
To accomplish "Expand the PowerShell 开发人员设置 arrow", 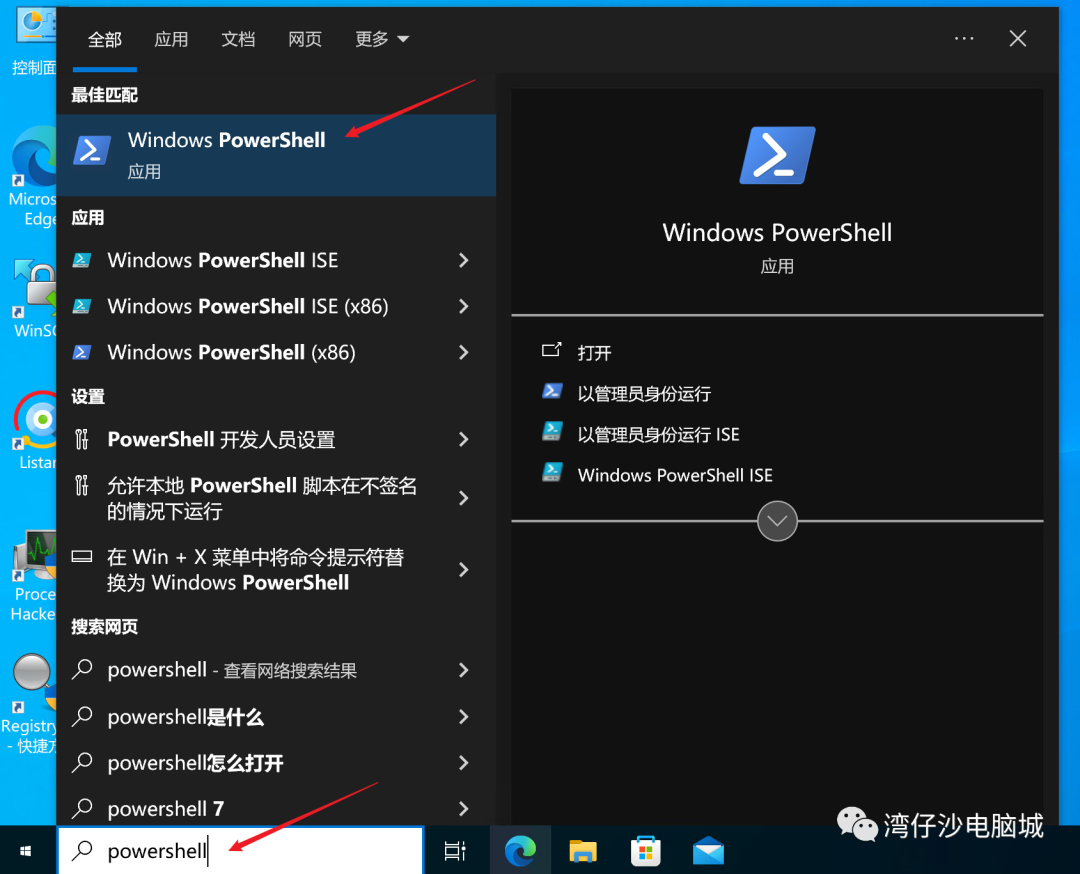I will pyautogui.click(x=464, y=439).
